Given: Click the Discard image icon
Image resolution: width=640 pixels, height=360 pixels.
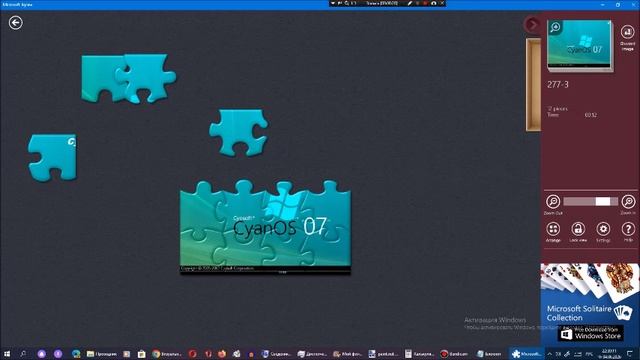Looking at the screenshot, I should click(627, 32).
